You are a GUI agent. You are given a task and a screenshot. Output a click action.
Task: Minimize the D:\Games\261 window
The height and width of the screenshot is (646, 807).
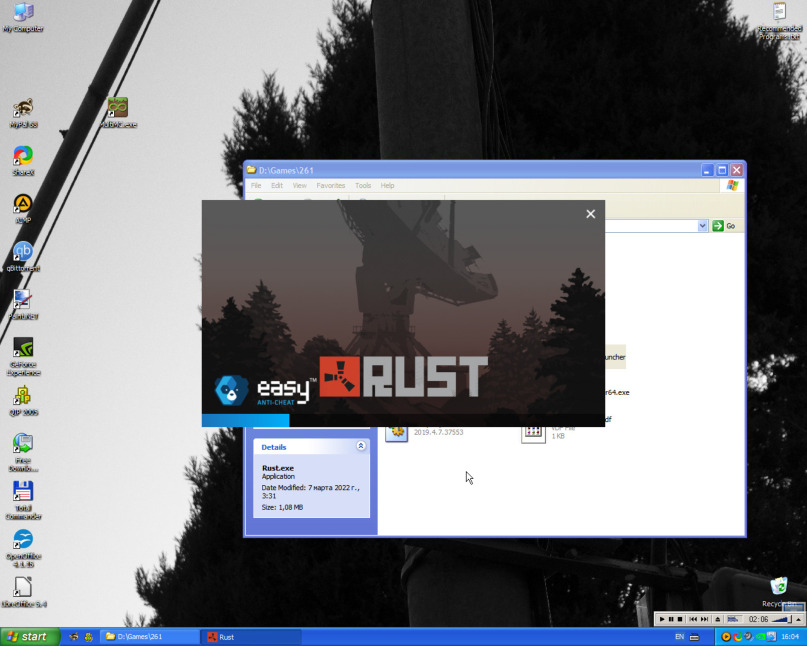click(x=707, y=170)
